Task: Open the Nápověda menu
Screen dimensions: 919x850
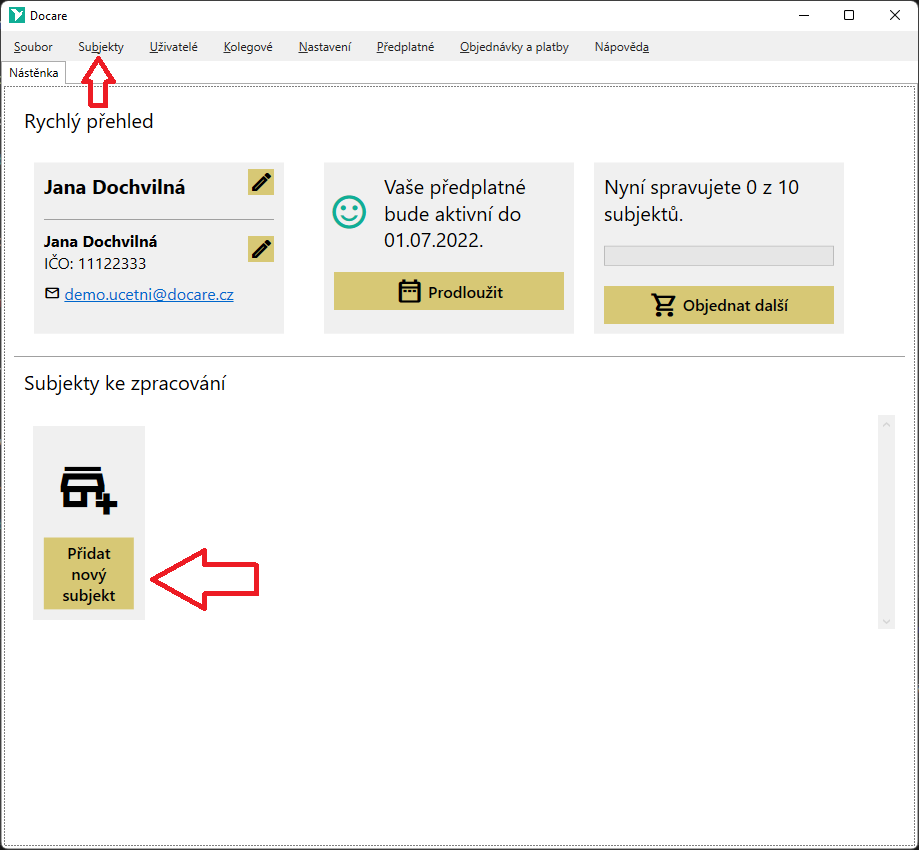Action: tap(622, 47)
